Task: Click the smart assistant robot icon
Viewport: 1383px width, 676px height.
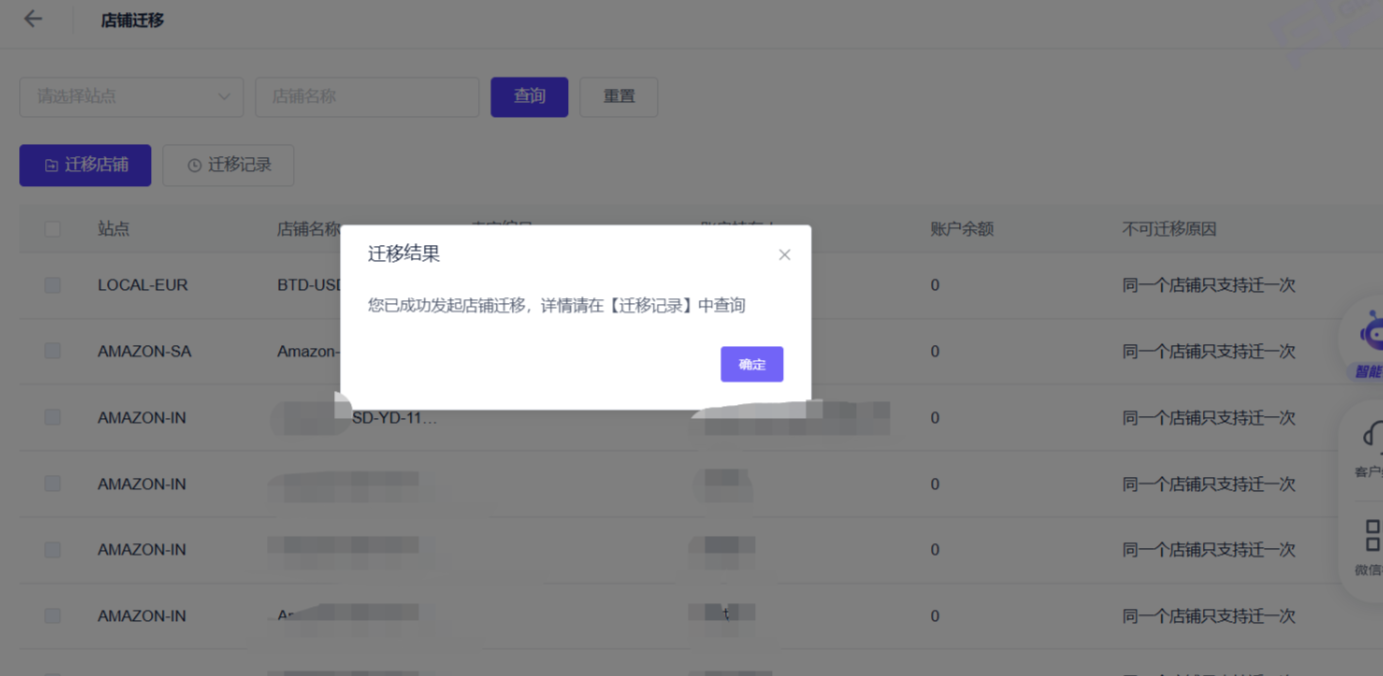Action: 1371,333
